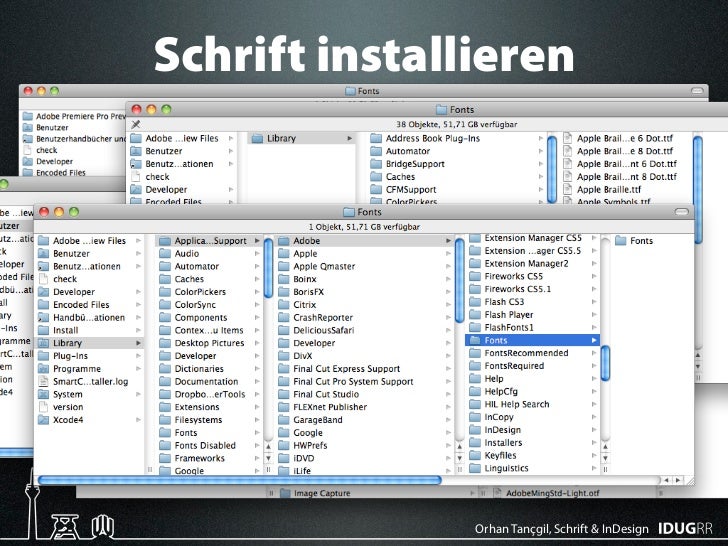This screenshot has height=546, width=728.
Task: Select the Programme folder icon
Action: [43, 369]
